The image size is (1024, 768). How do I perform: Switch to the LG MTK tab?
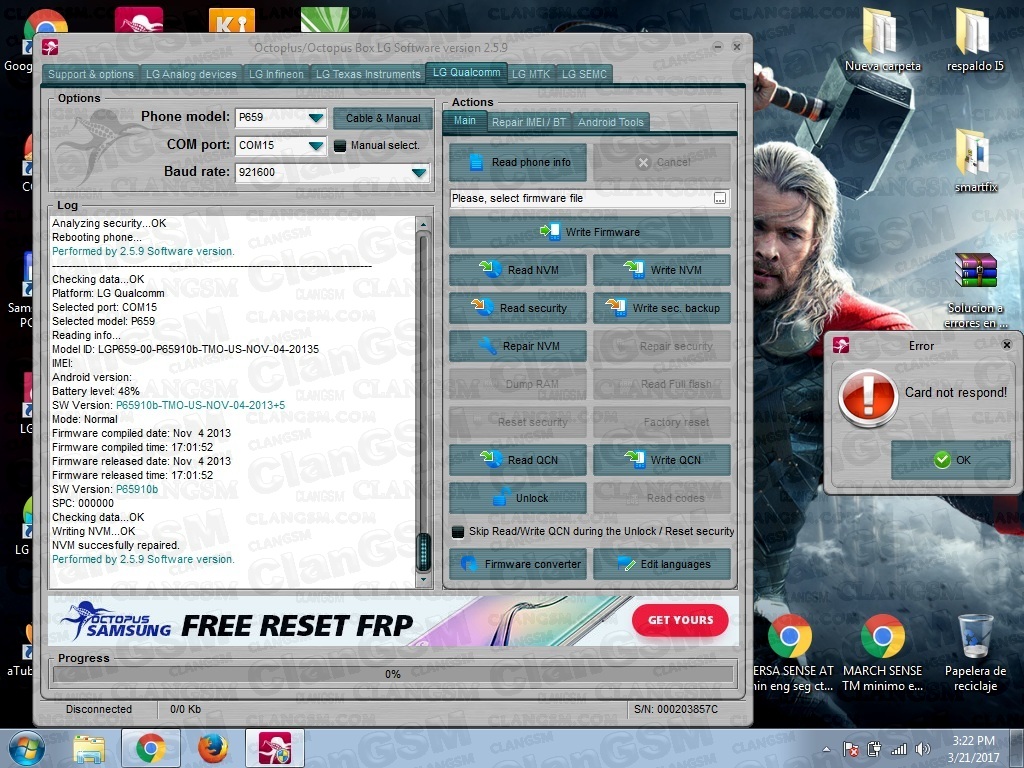pyautogui.click(x=531, y=74)
